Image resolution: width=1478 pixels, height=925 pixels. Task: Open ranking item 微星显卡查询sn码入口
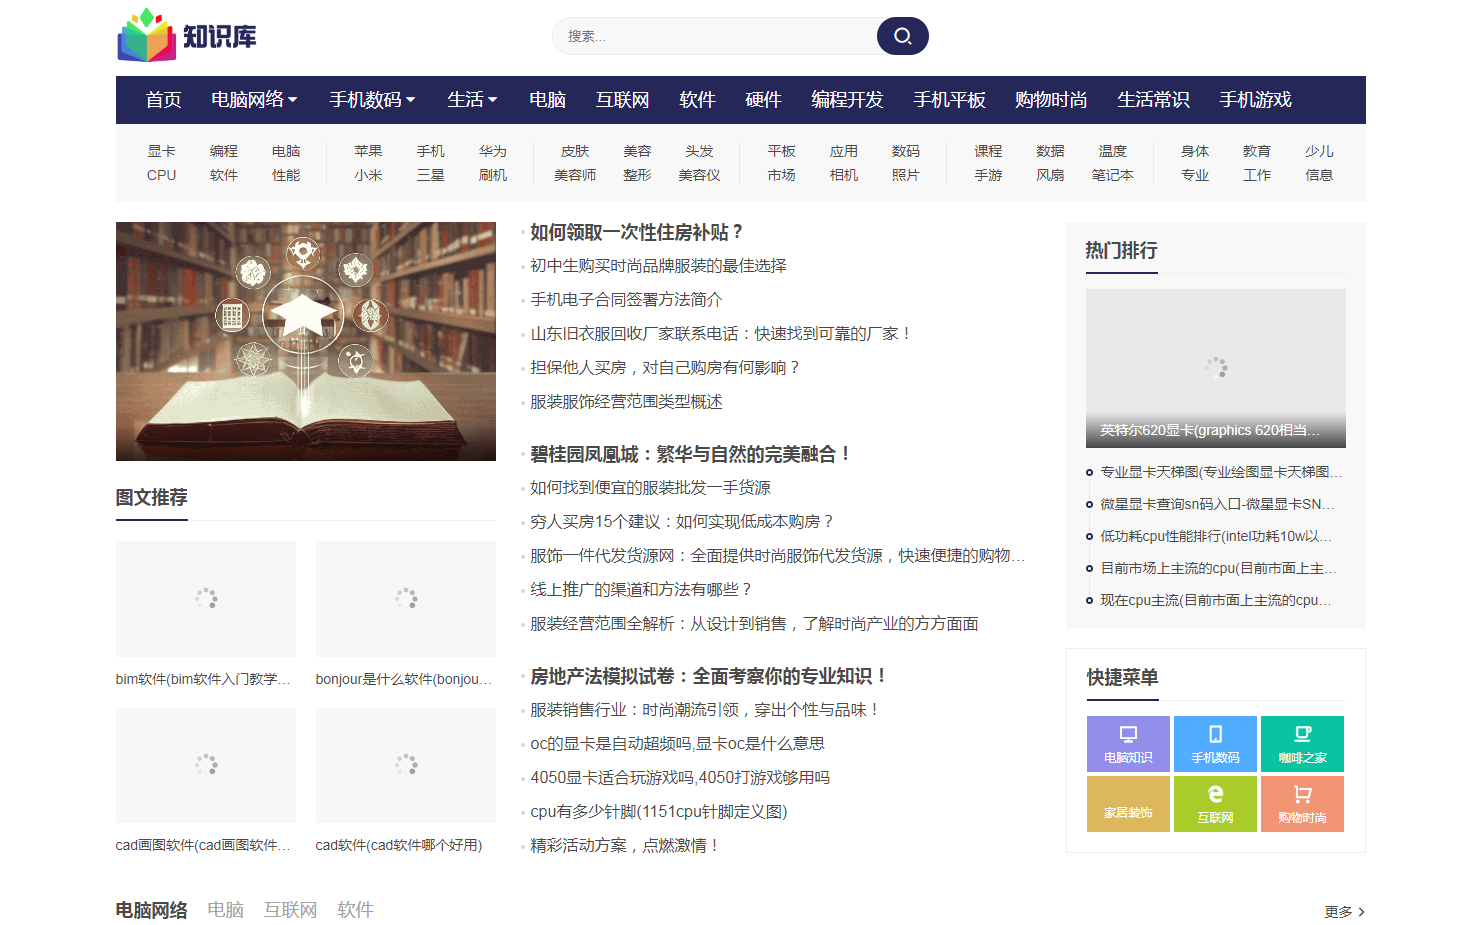(1217, 504)
